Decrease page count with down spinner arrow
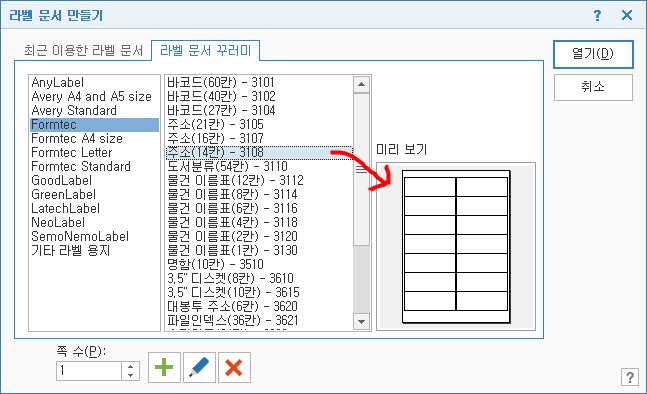Viewport: 647px width, 394px height. pos(131,375)
